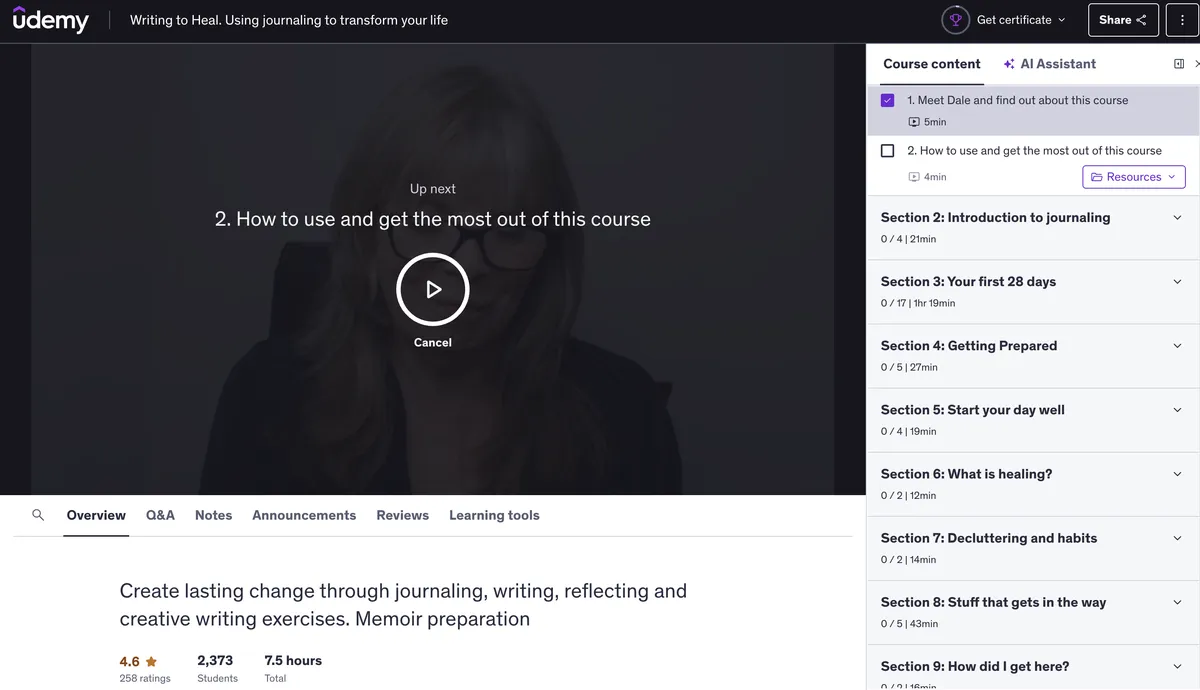Open the Get certificate dropdown
The height and width of the screenshot is (690, 1200).
pyautogui.click(x=1020, y=20)
